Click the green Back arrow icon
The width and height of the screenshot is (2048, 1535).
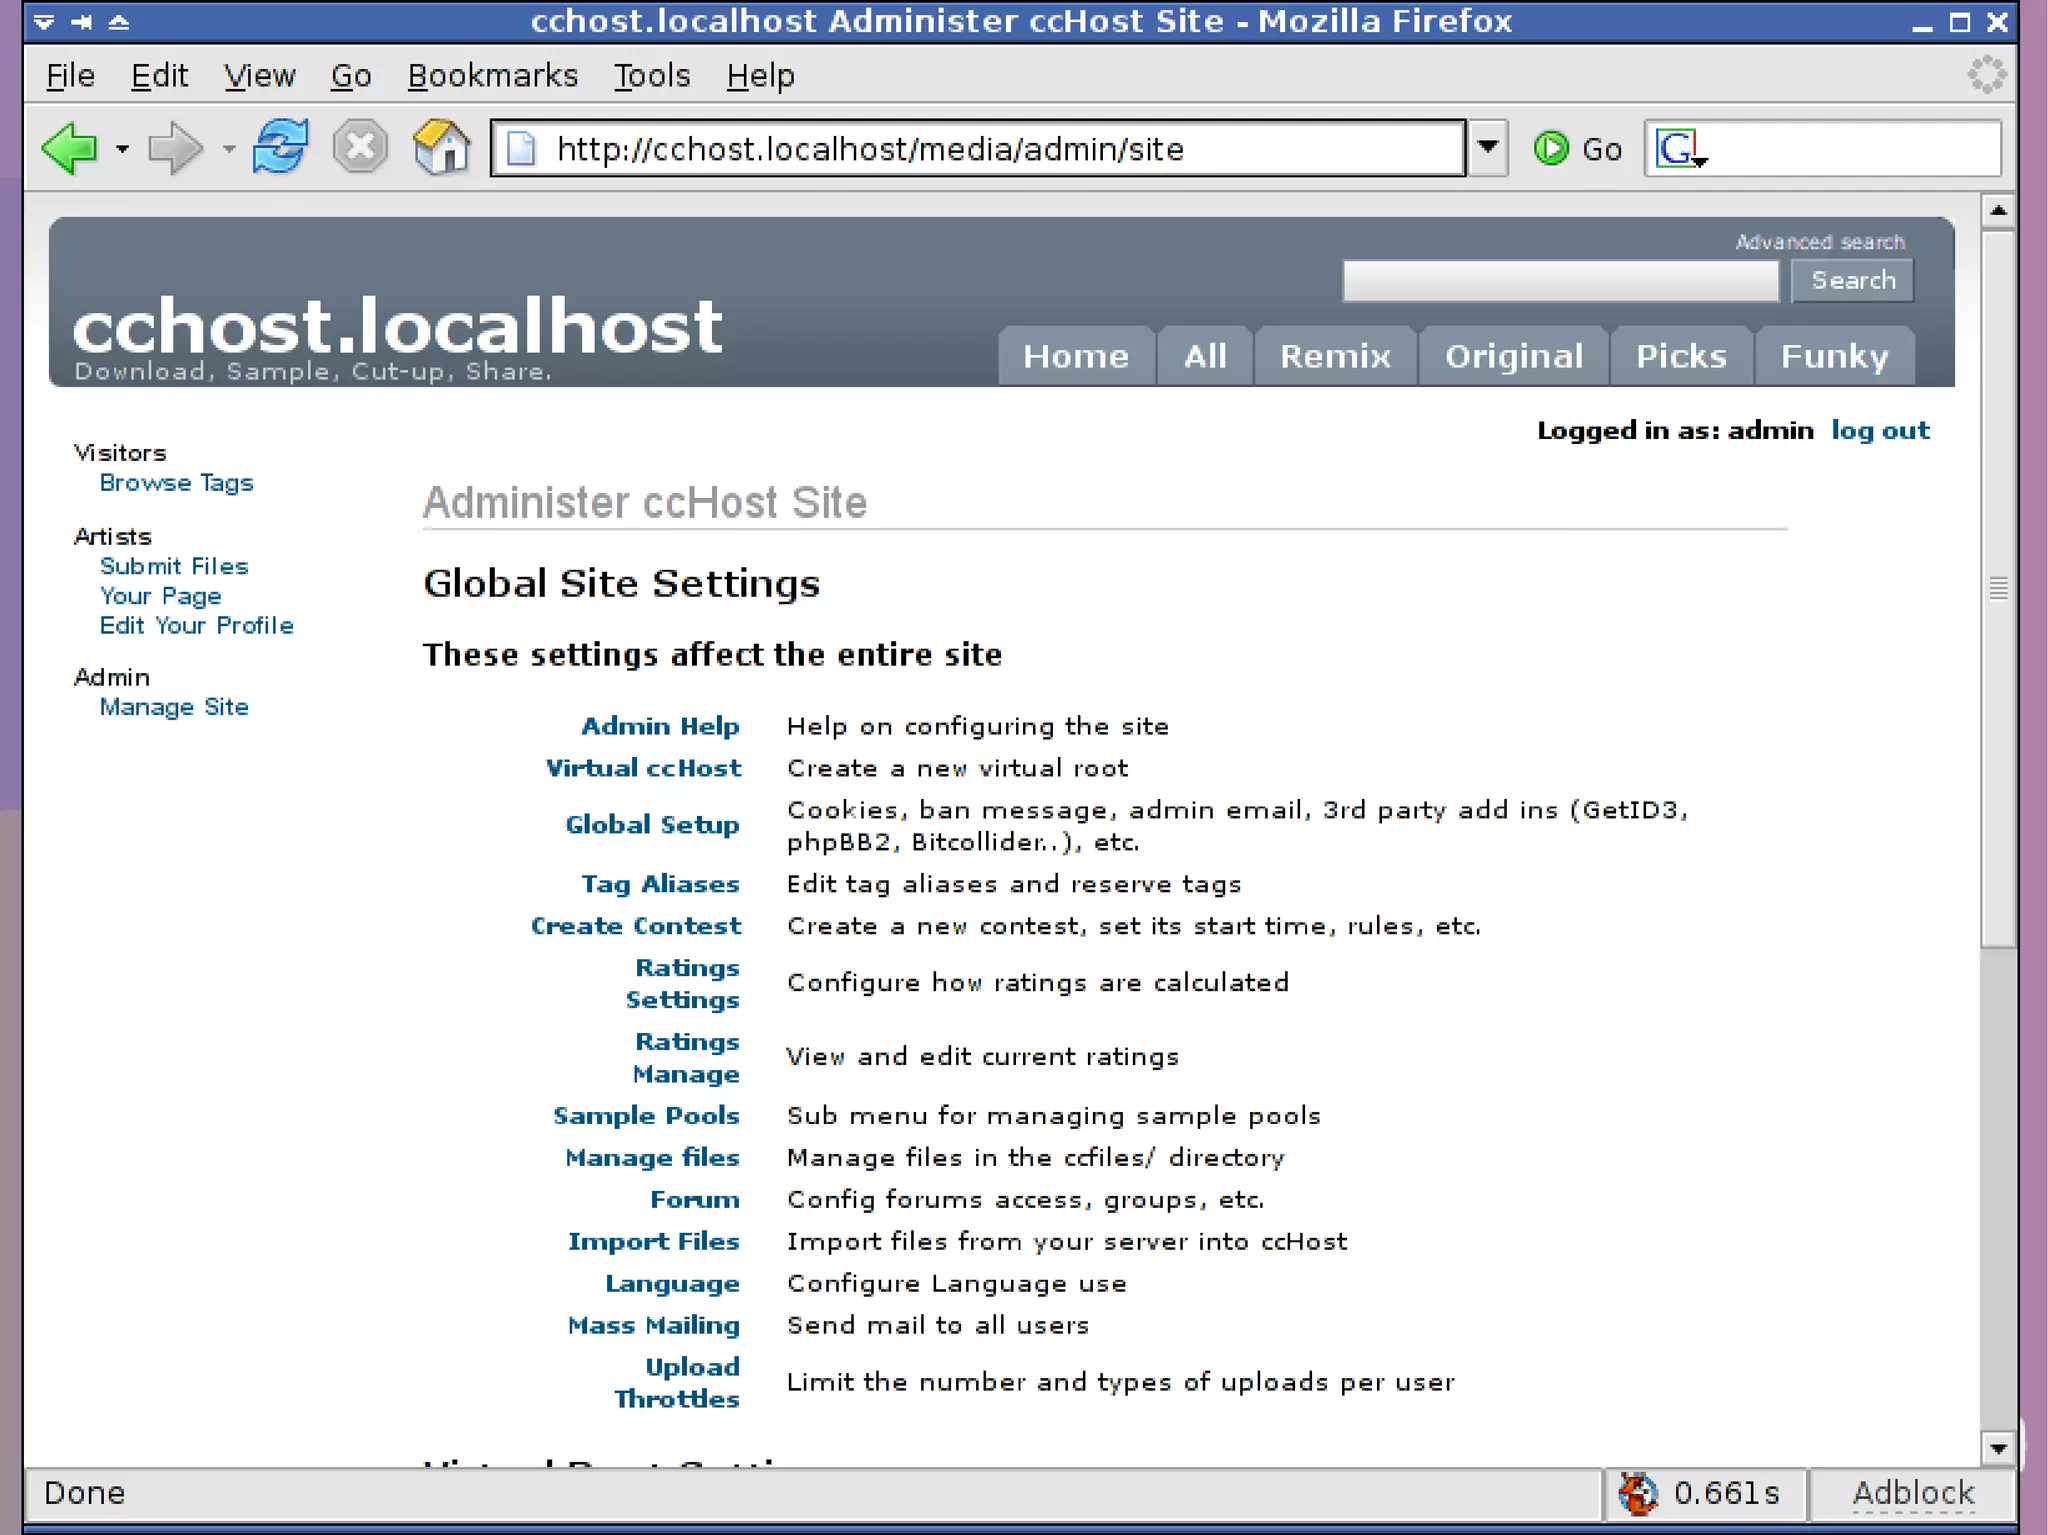click(70, 149)
